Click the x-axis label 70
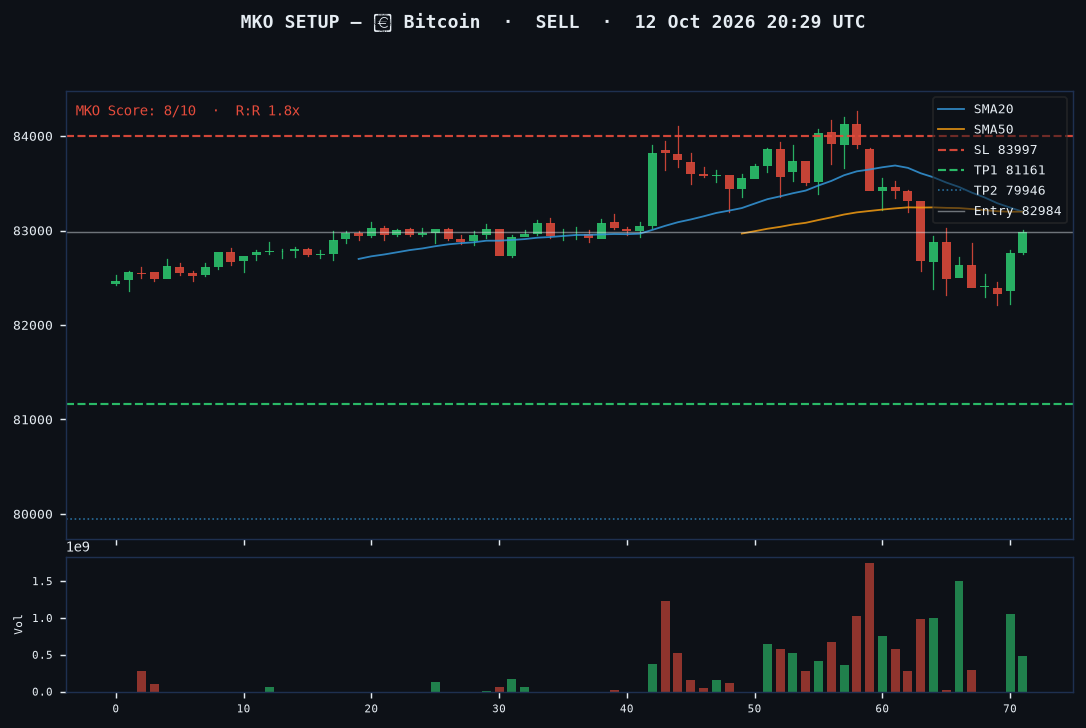 tap(1010, 709)
